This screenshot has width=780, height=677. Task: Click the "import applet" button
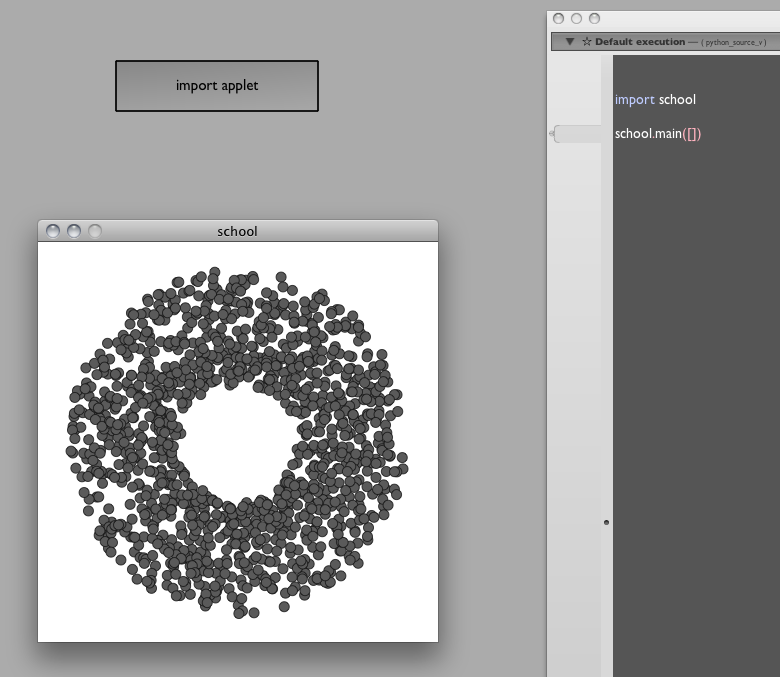(x=217, y=86)
